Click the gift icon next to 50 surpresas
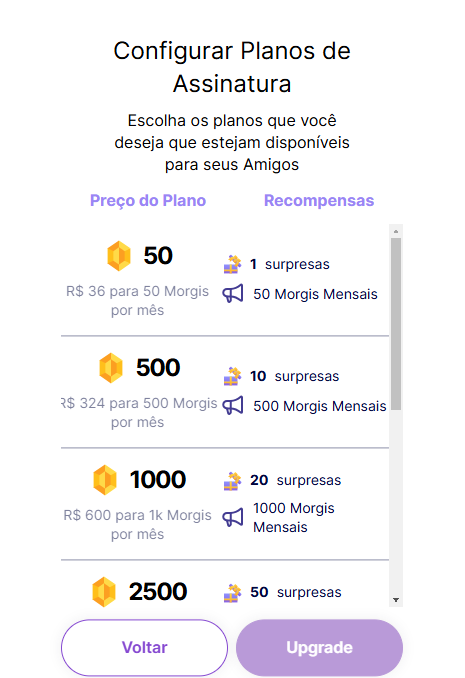Image resolution: width=465 pixels, height=678 pixels. 232,593
